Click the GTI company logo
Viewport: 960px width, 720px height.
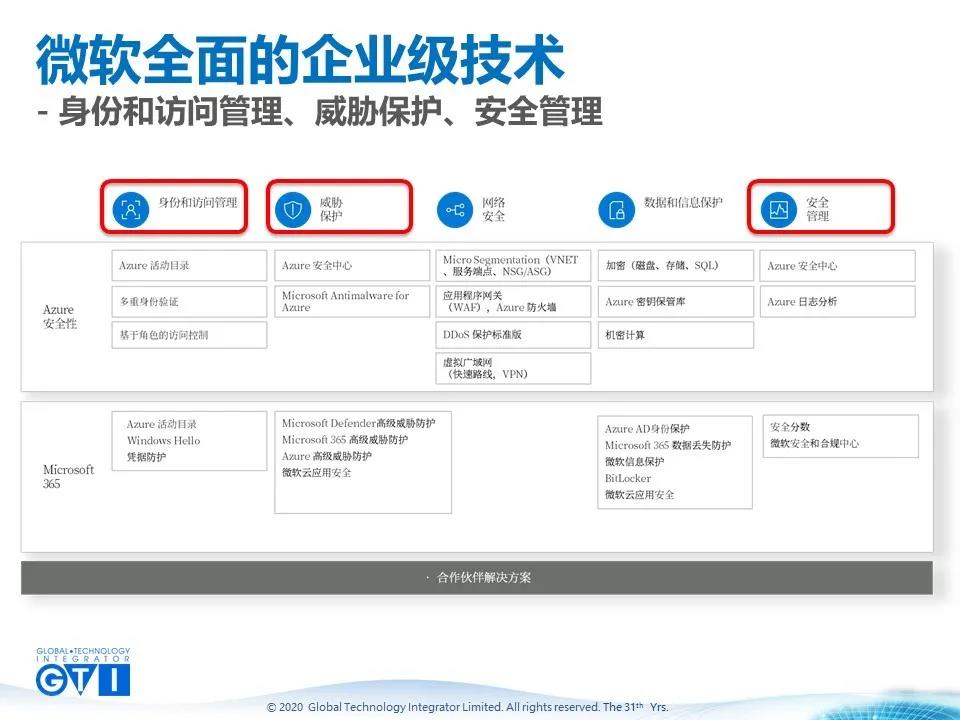pos(83,672)
